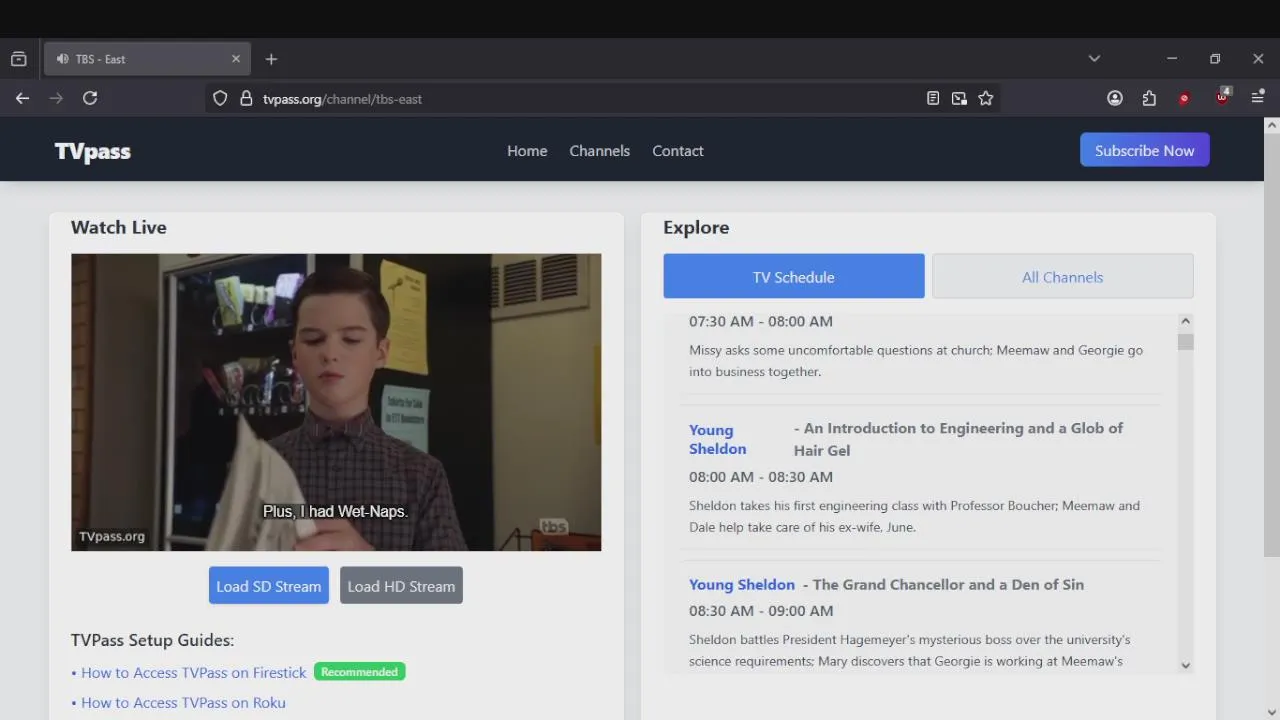Screen dimensions: 1280x720
Task: Click the schedule scrollbar down arrow
Action: click(1185, 665)
